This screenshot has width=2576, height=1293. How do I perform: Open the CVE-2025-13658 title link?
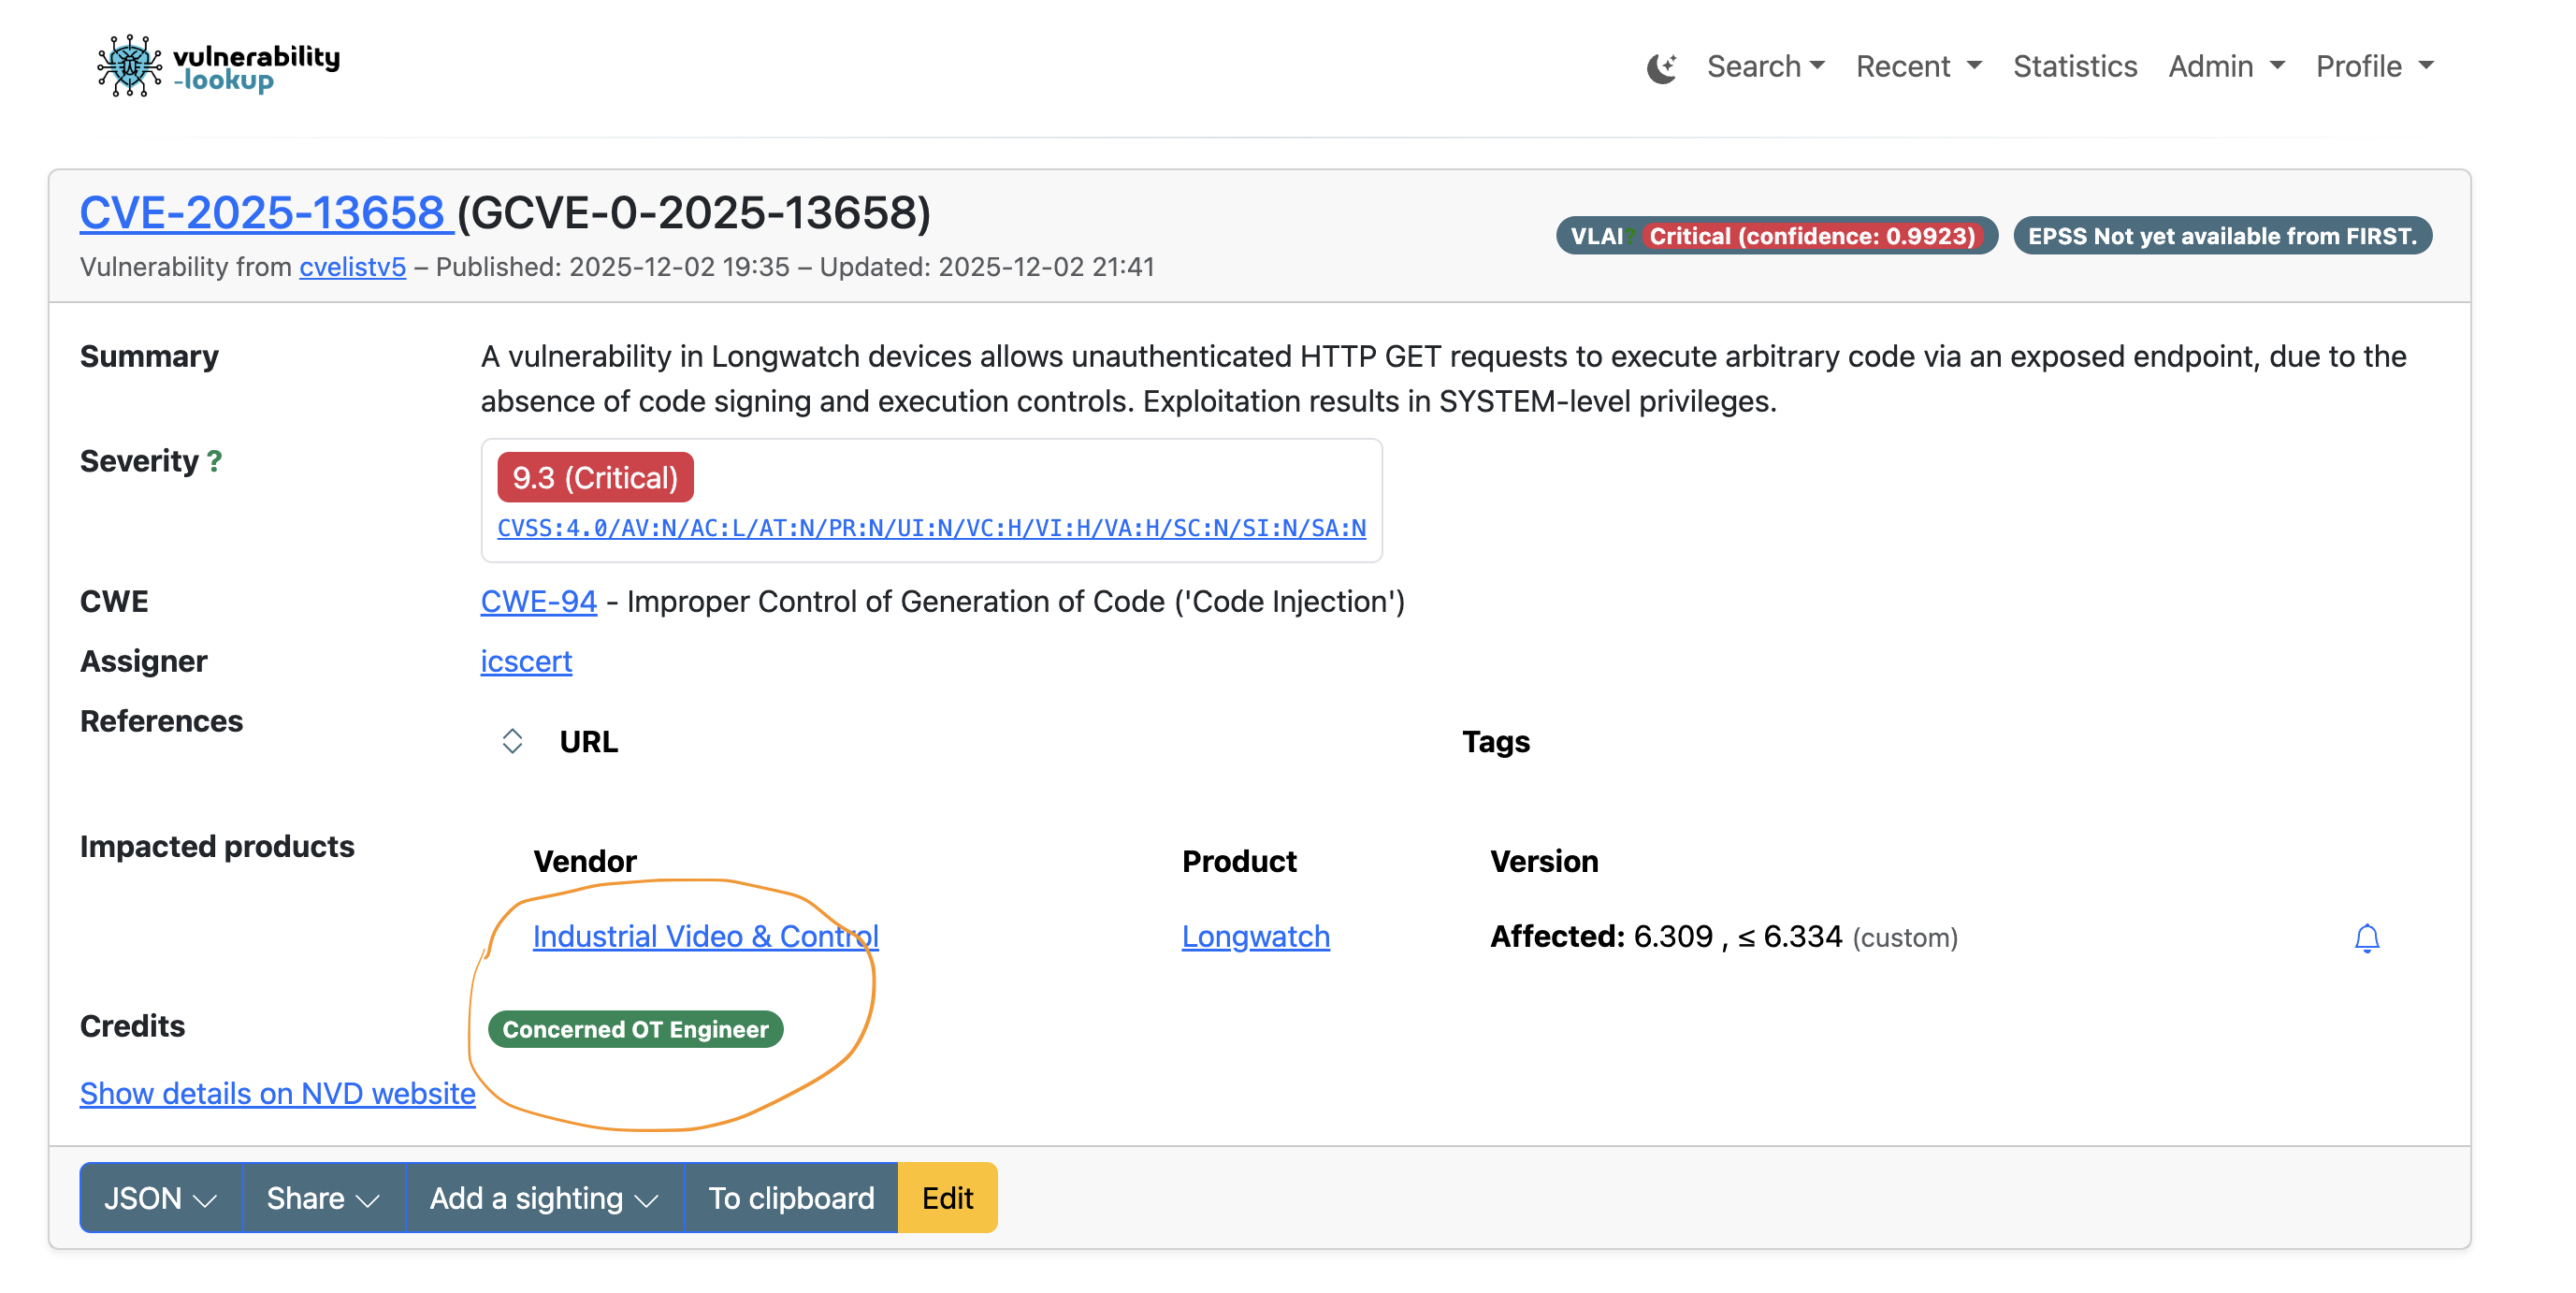coord(265,212)
